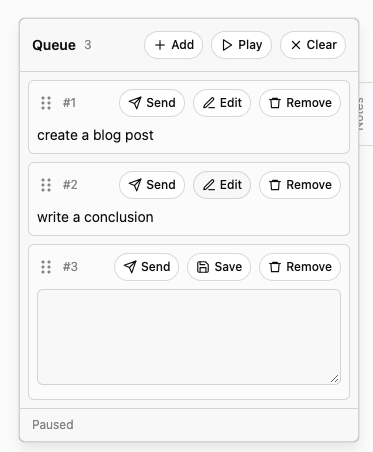Screen dimensions: 373x452
Task: Grab the drag handle of item #1
Action: (x=46, y=103)
